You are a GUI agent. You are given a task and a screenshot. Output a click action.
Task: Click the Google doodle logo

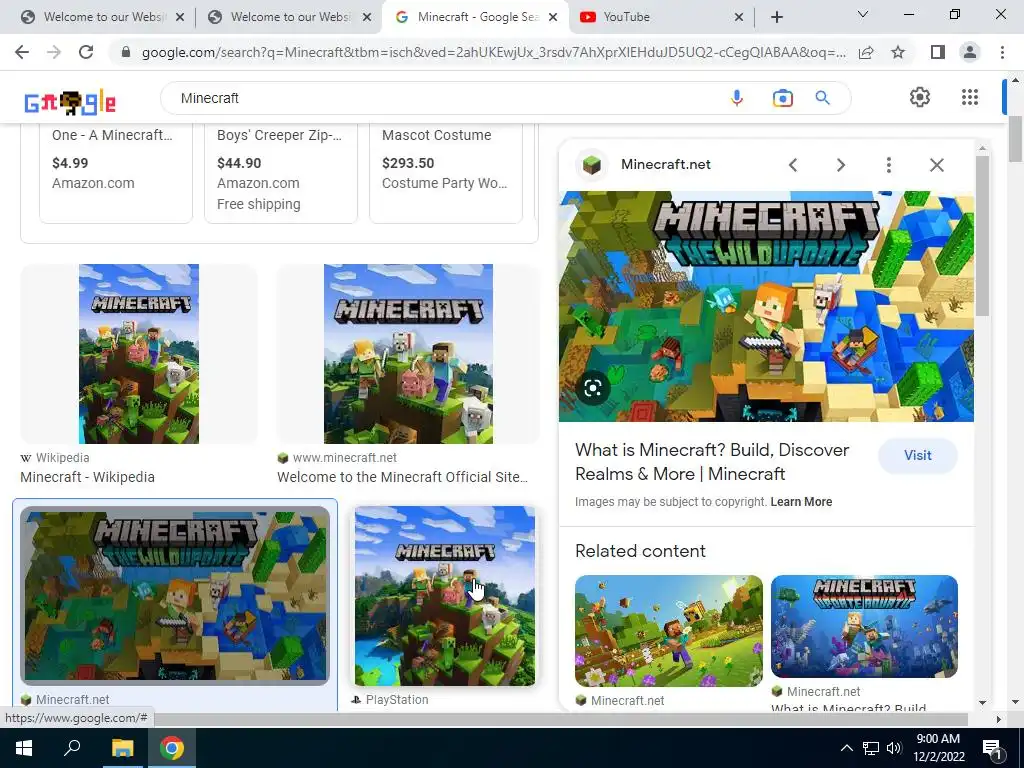tap(70, 102)
